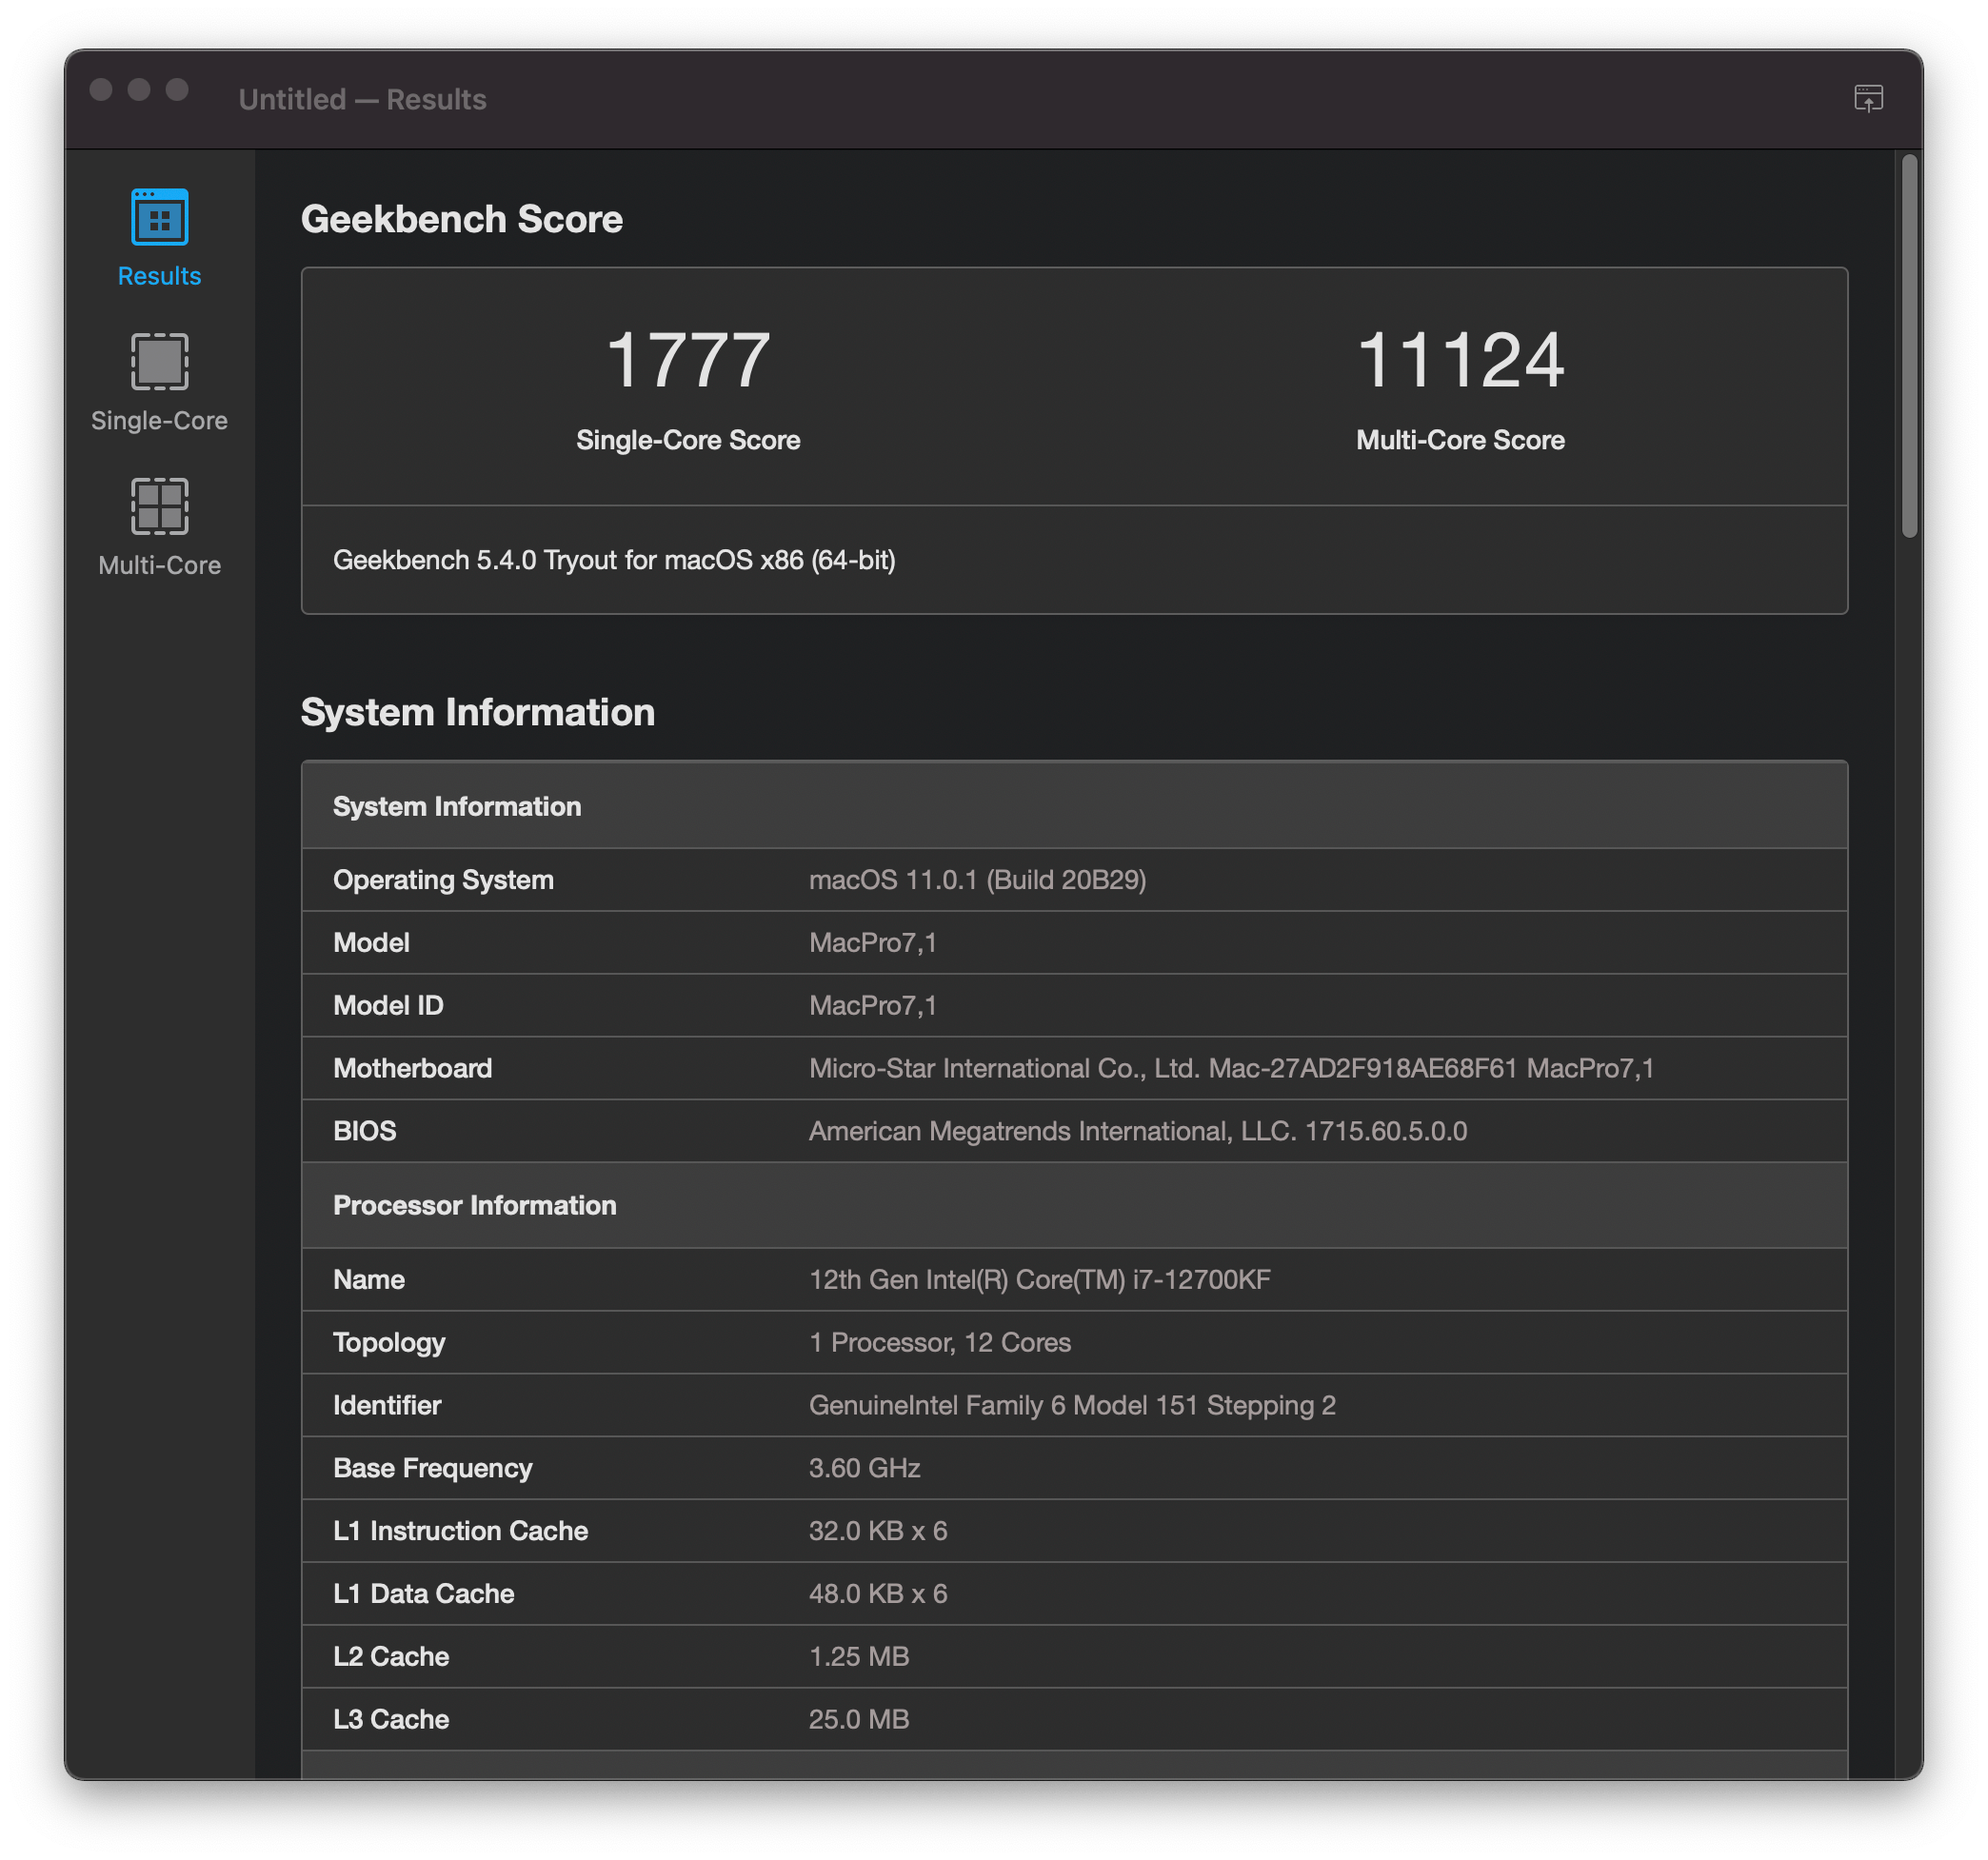Click 1 Processor, 12 Cores value
Image resolution: width=1988 pixels, height=1860 pixels.
pyautogui.click(x=940, y=1342)
